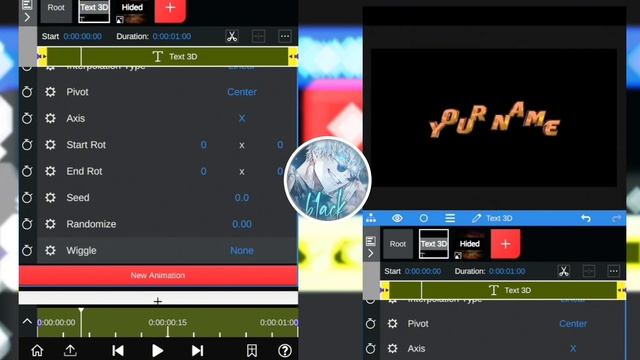Click the export share icon
The width and height of the screenshot is (640, 360).
point(70,350)
